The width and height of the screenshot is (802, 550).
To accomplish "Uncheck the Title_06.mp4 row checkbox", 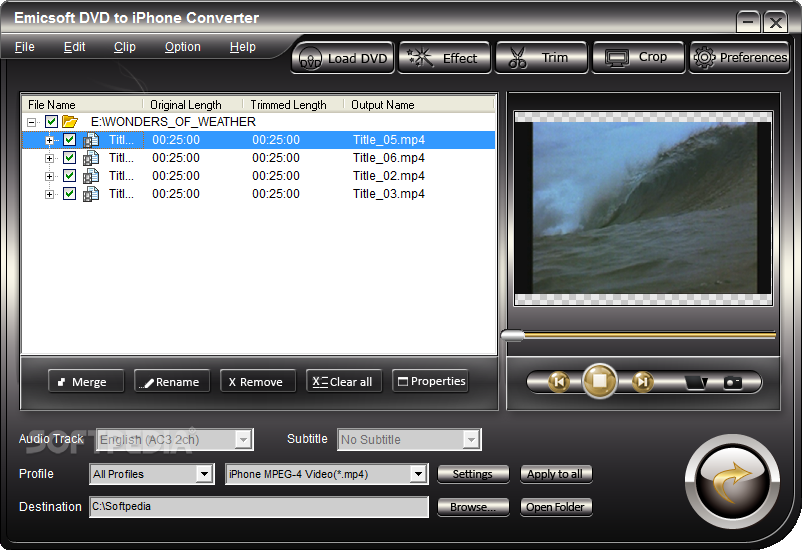I will (70, 158).
